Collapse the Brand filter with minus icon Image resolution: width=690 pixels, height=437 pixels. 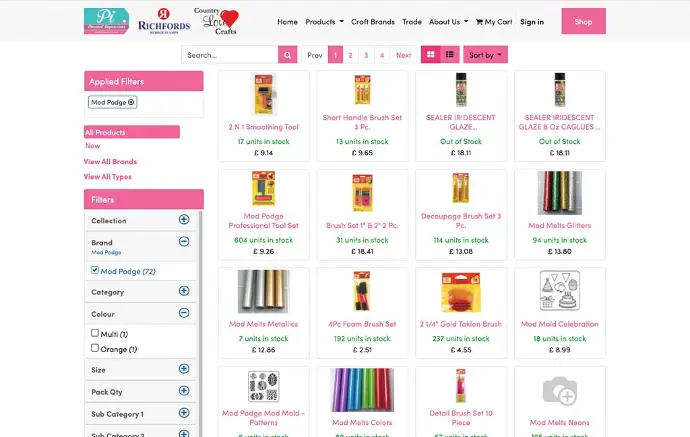click(x=184, y=241)
